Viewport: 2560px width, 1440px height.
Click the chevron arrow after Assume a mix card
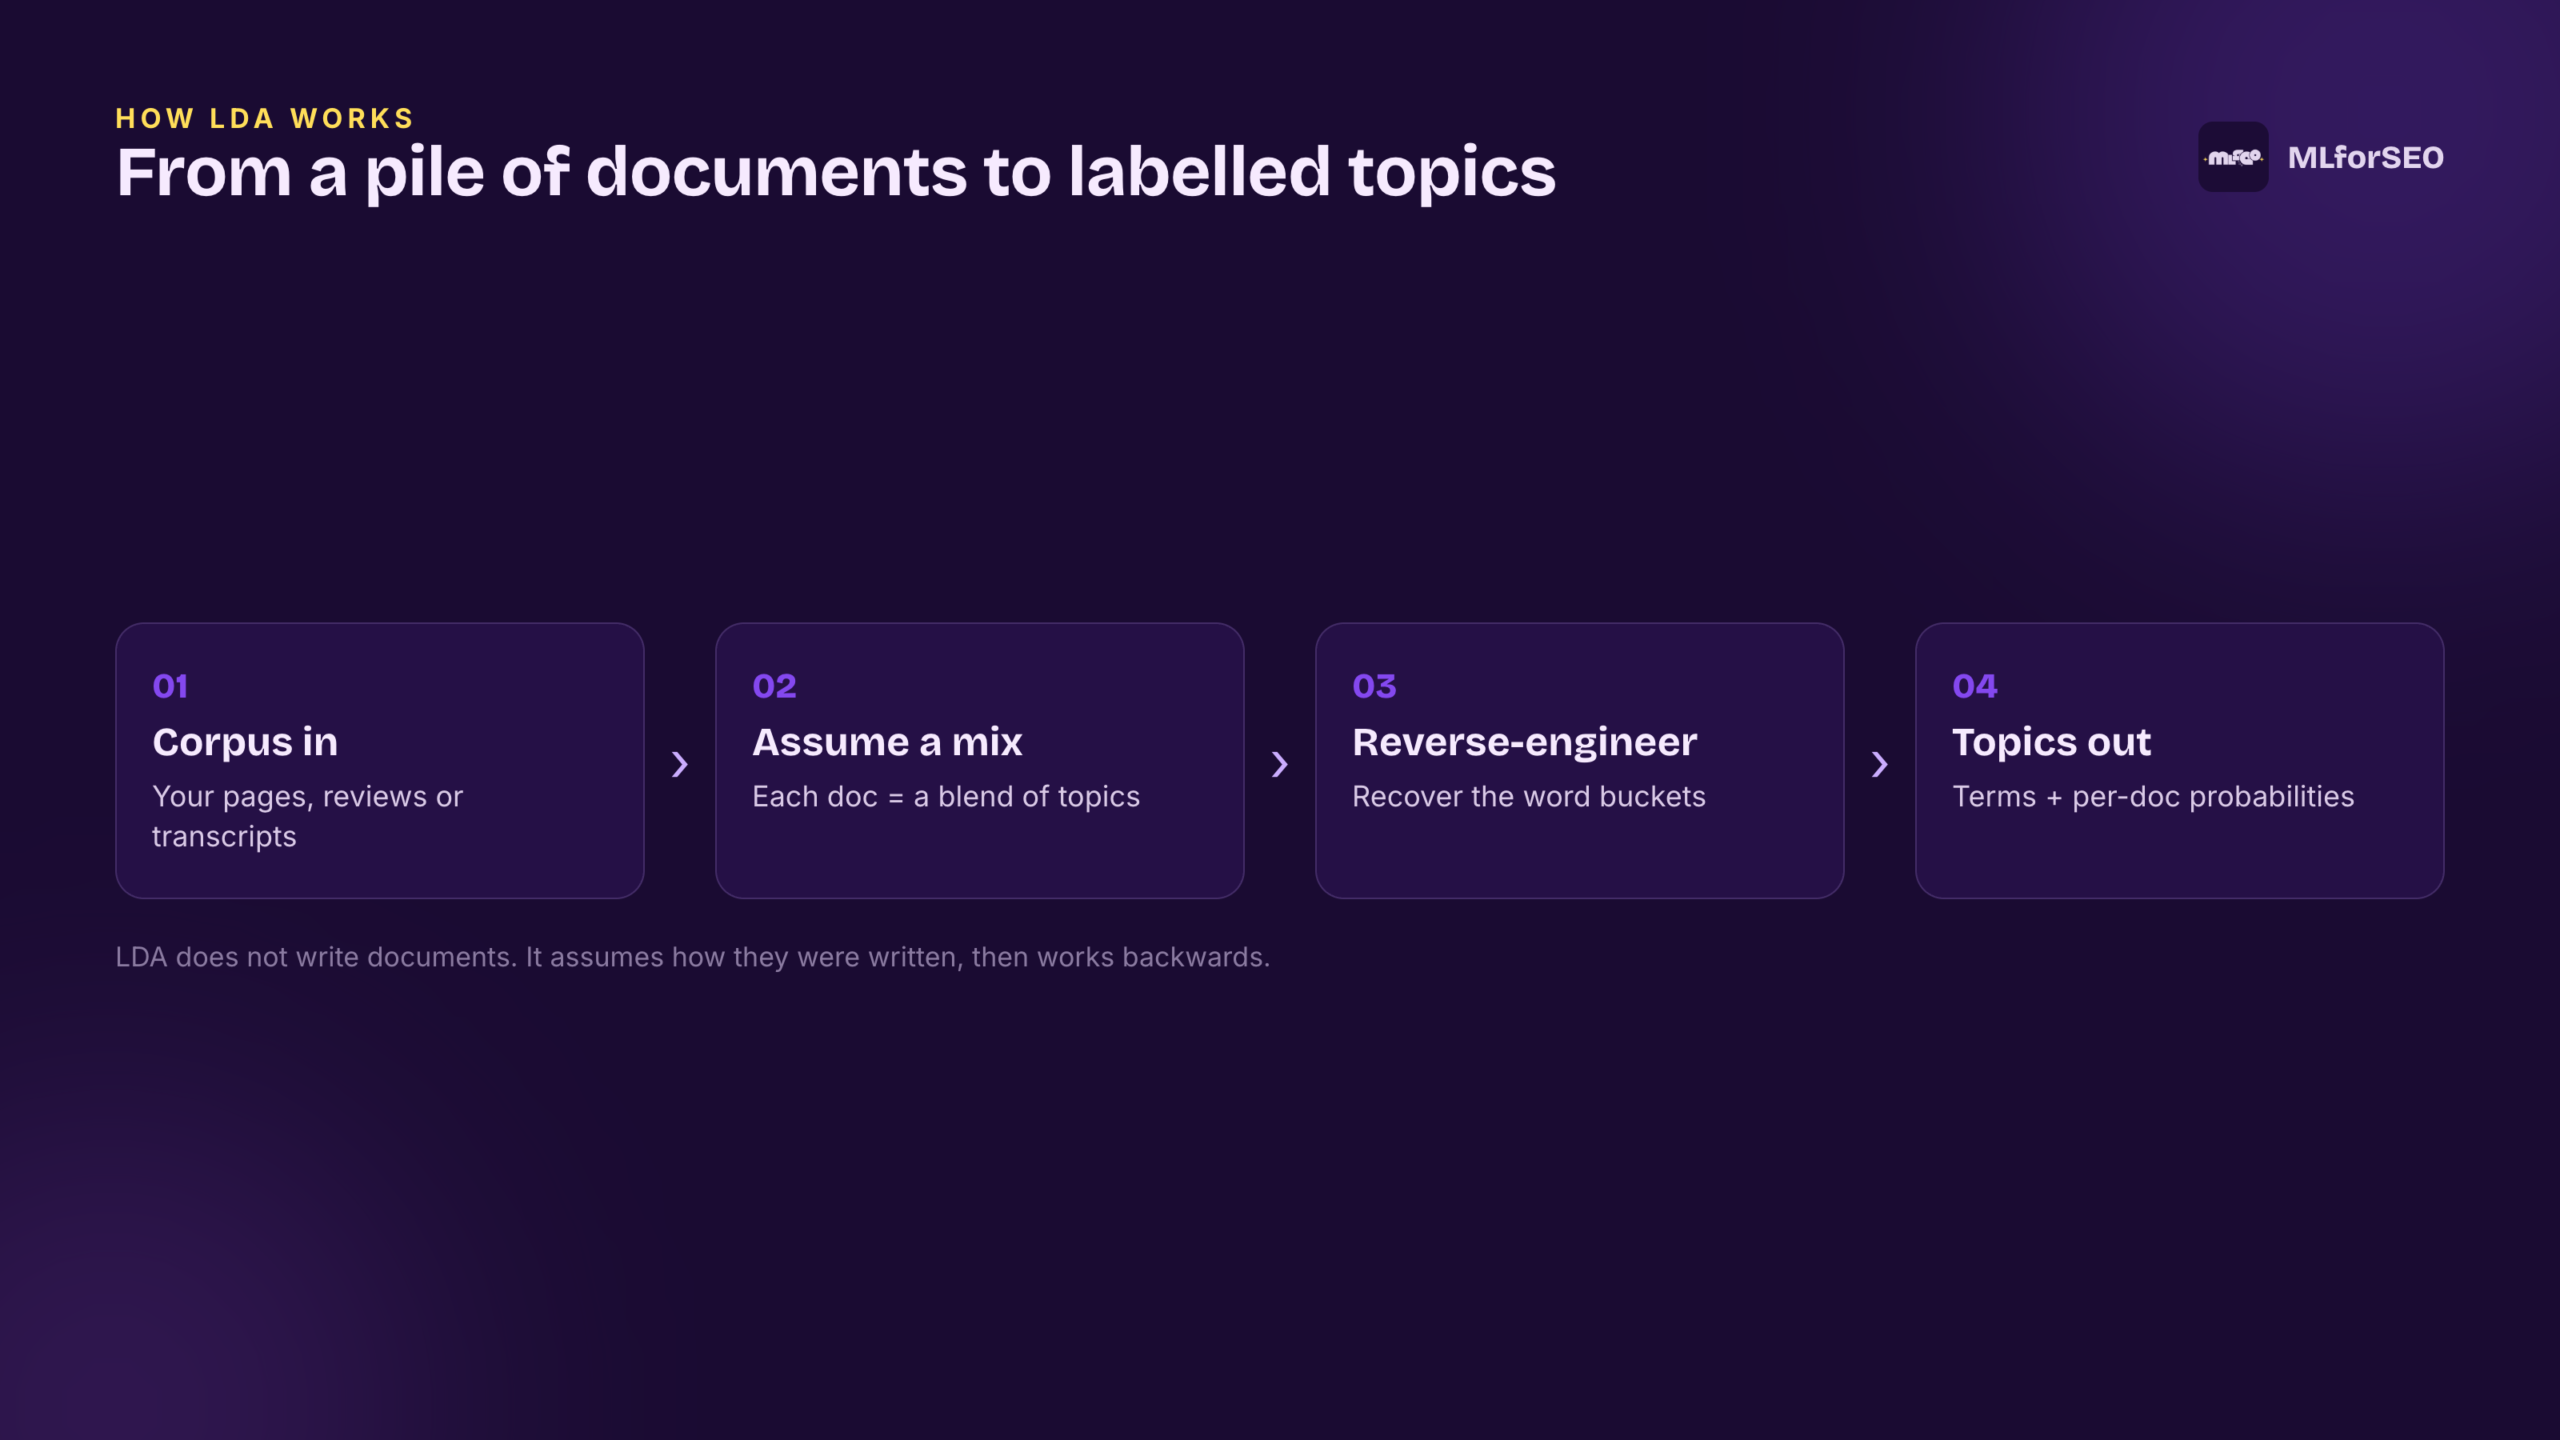1280,764
